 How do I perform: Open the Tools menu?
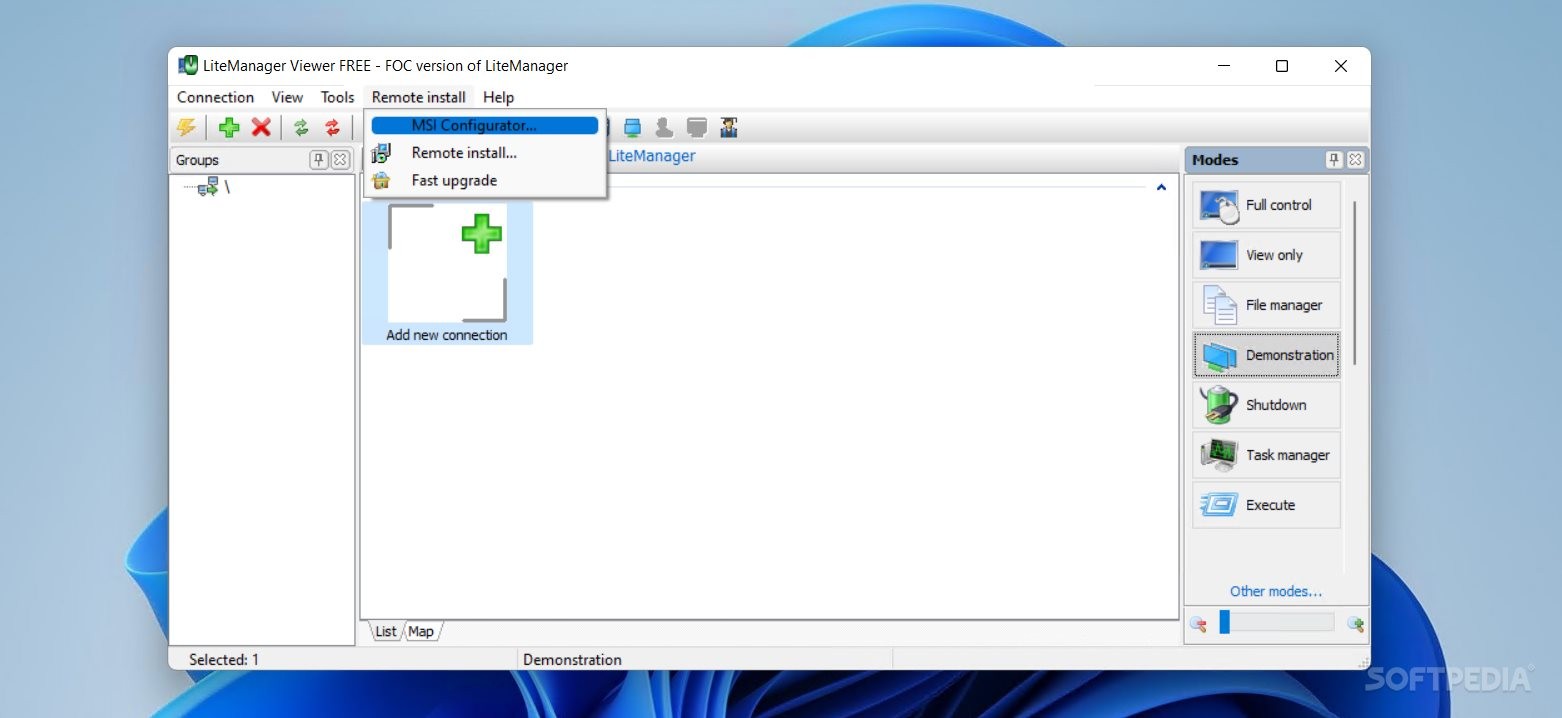337,97
